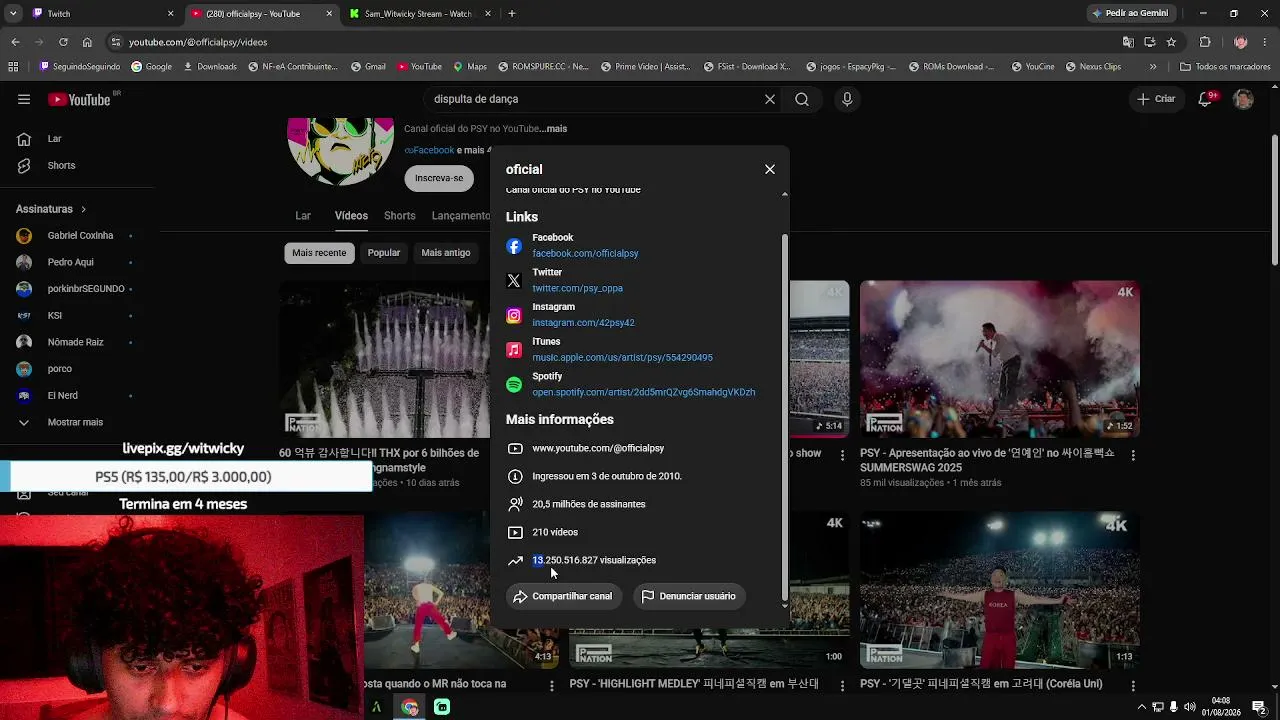
Task: Open the channel 'Shorts' tab
Action: pos(400,216)
